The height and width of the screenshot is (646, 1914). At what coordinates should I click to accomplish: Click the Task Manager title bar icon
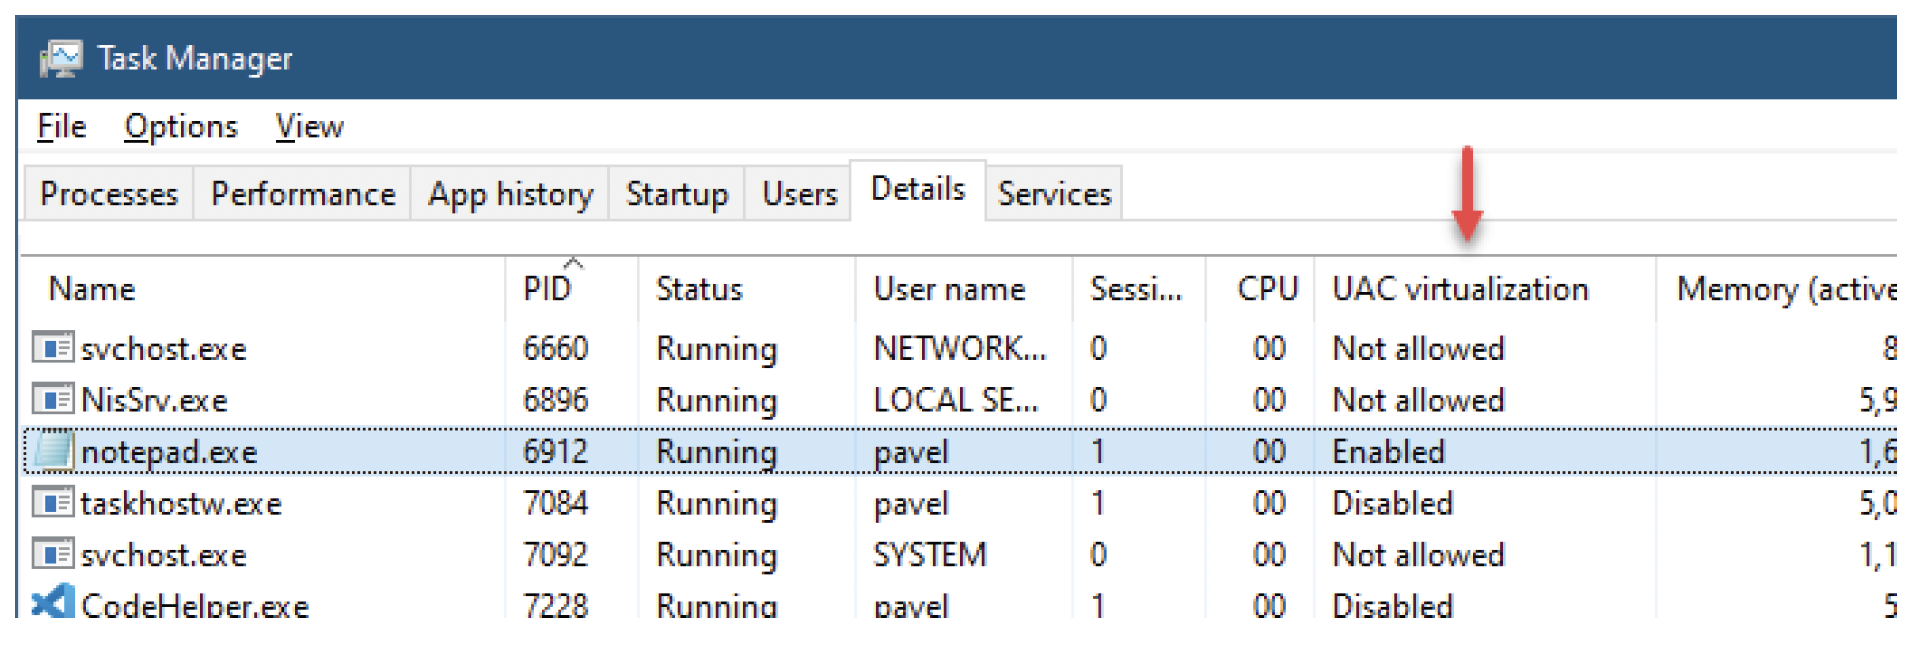tap(60, 58)
